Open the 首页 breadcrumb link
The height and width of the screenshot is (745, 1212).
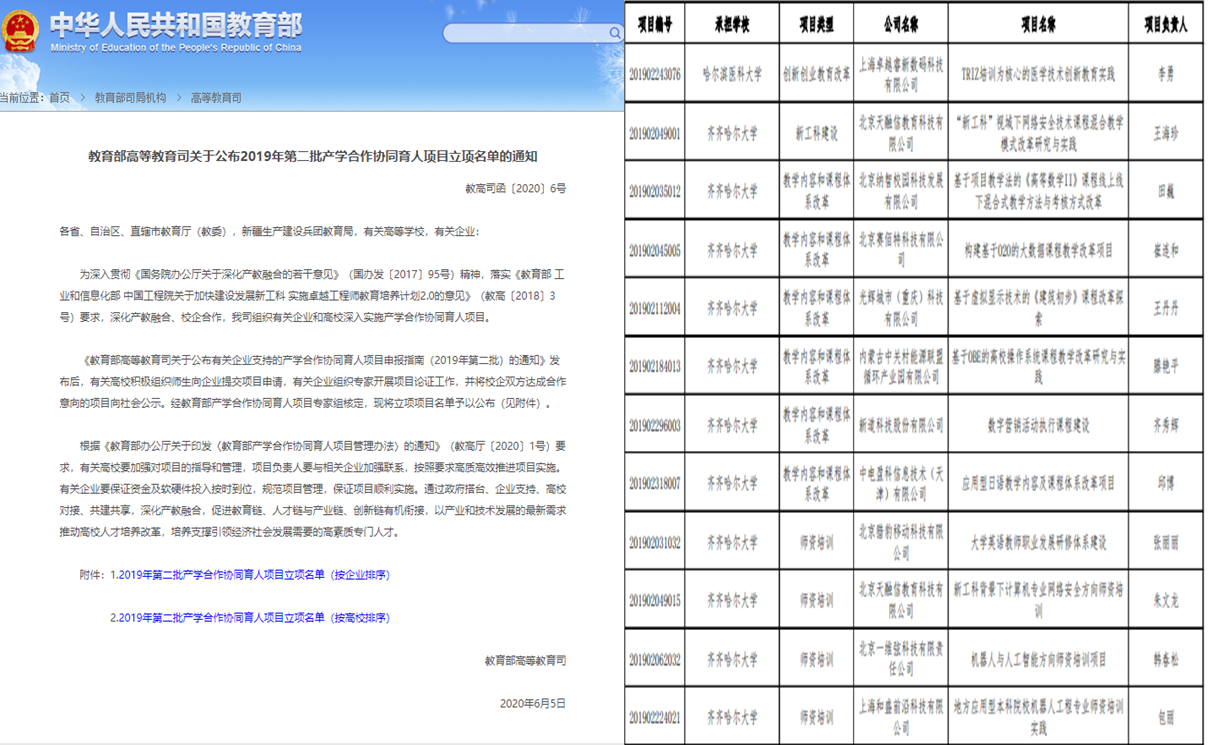click(59, 98)
